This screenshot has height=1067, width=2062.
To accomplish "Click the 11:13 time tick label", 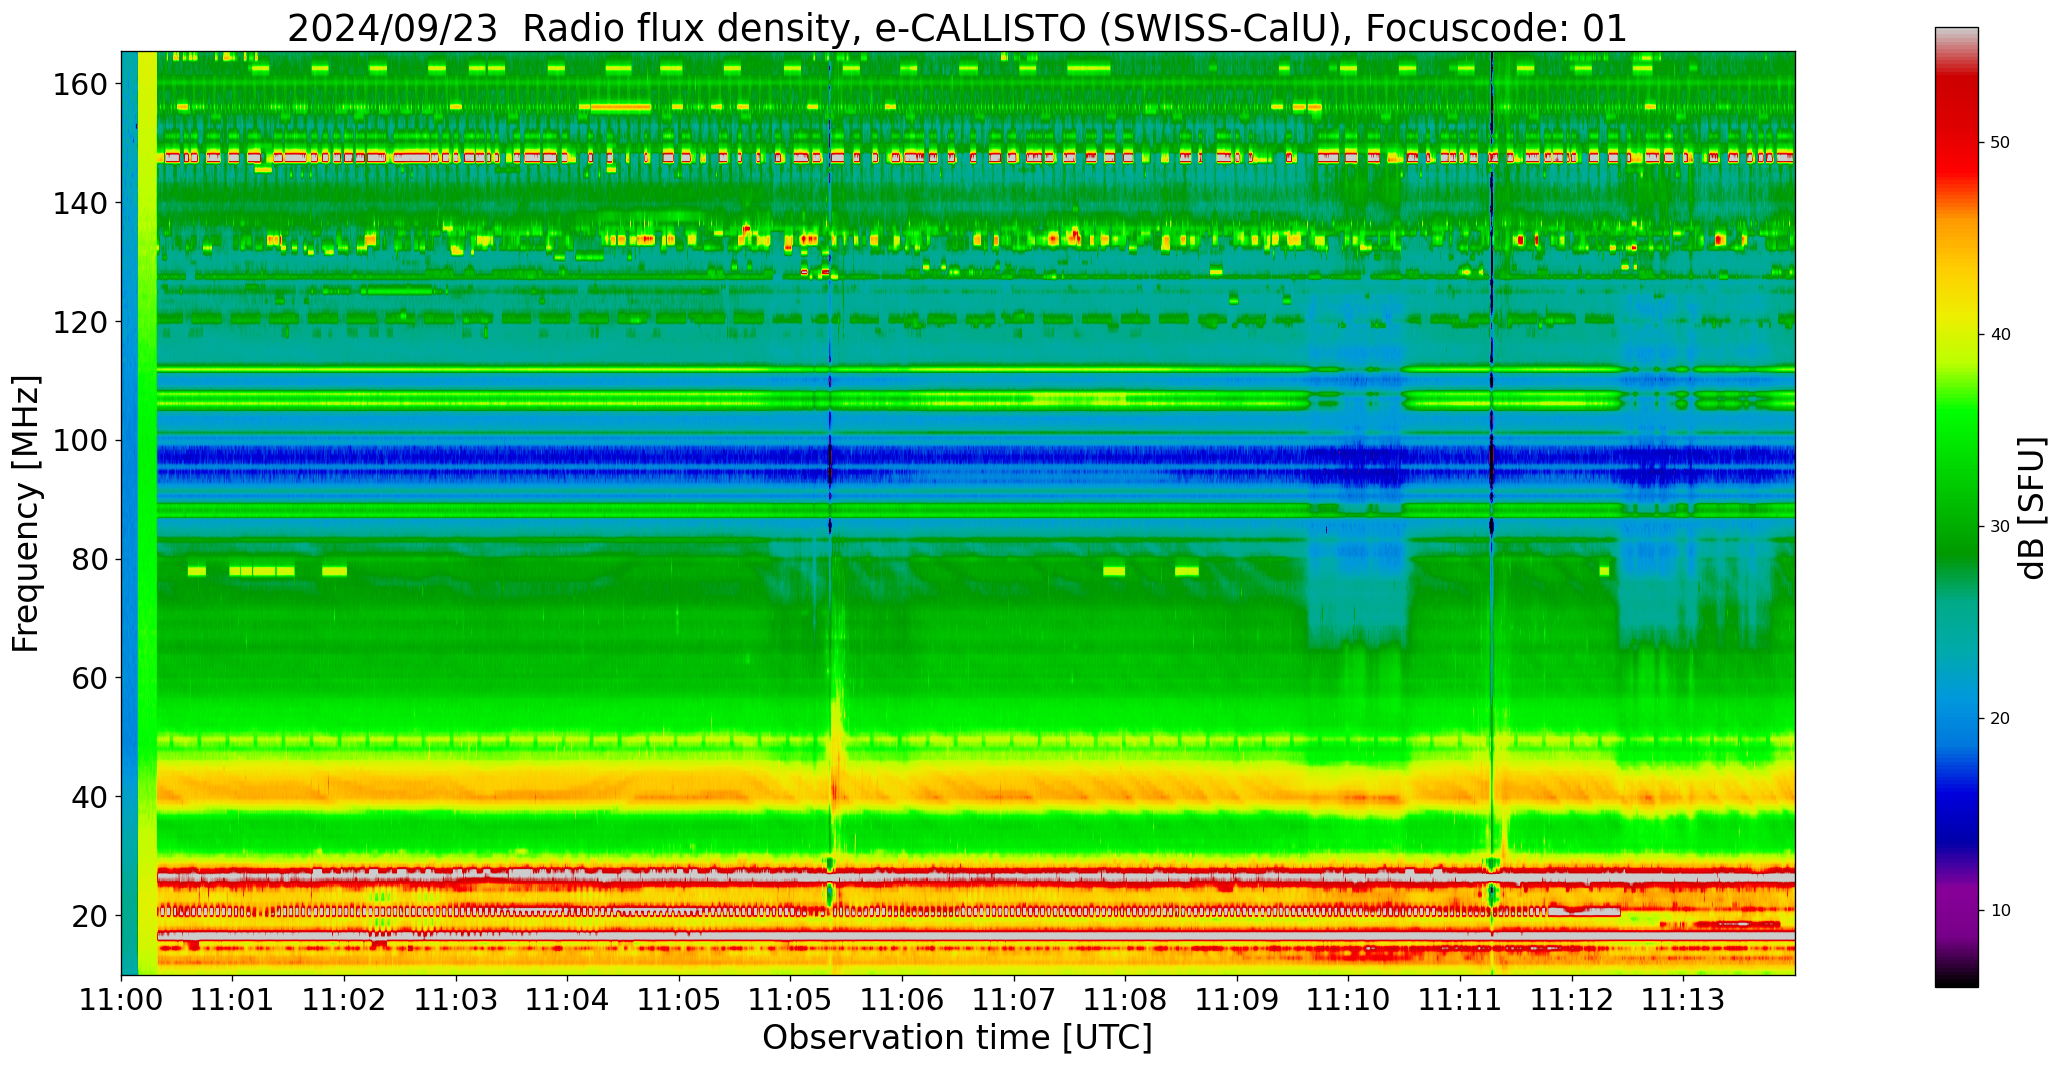I will (x=1683, y=1000).
